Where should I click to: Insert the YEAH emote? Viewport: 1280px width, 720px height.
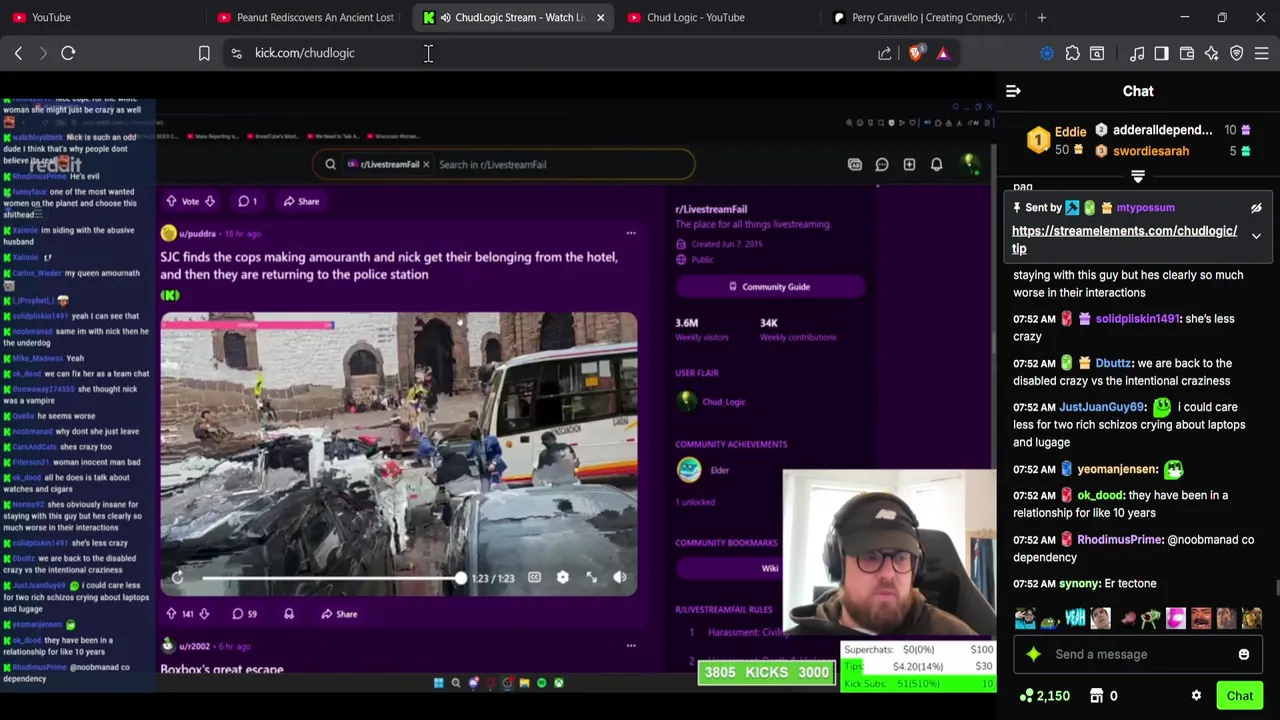coord(1075,618)
